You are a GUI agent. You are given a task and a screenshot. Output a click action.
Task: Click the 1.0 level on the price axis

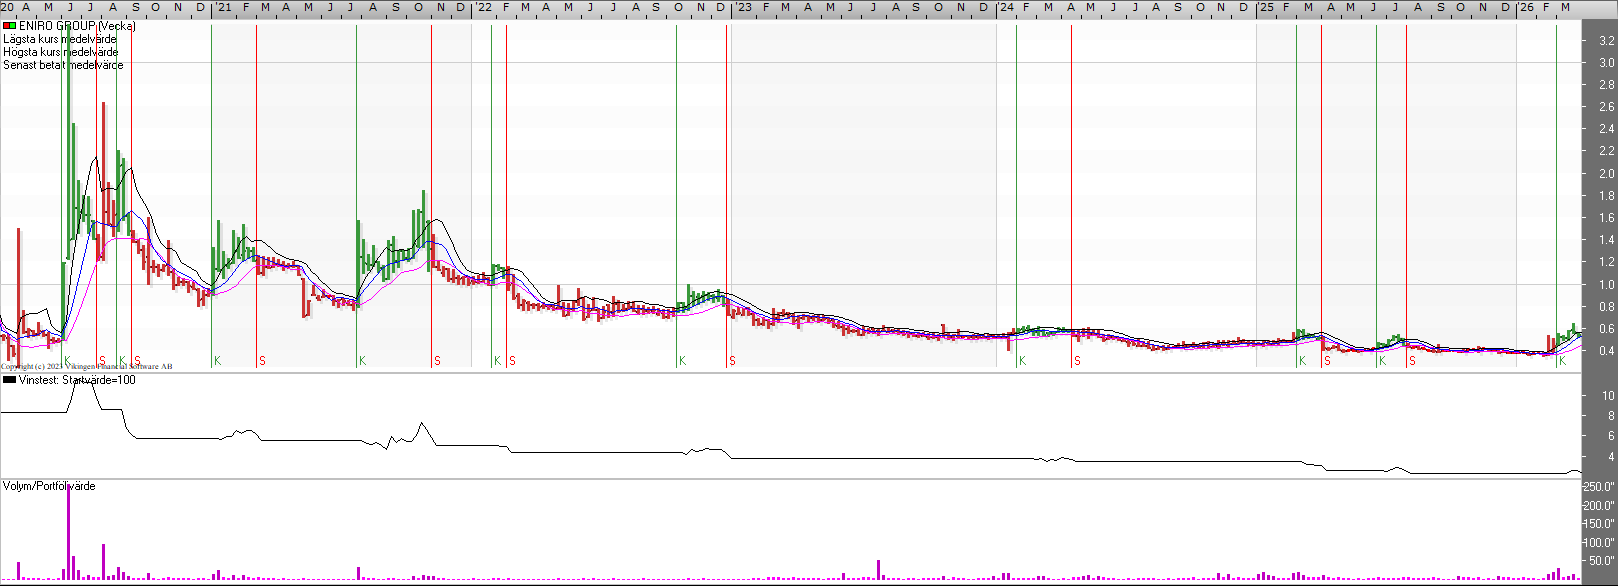(x=1606, y=285)
